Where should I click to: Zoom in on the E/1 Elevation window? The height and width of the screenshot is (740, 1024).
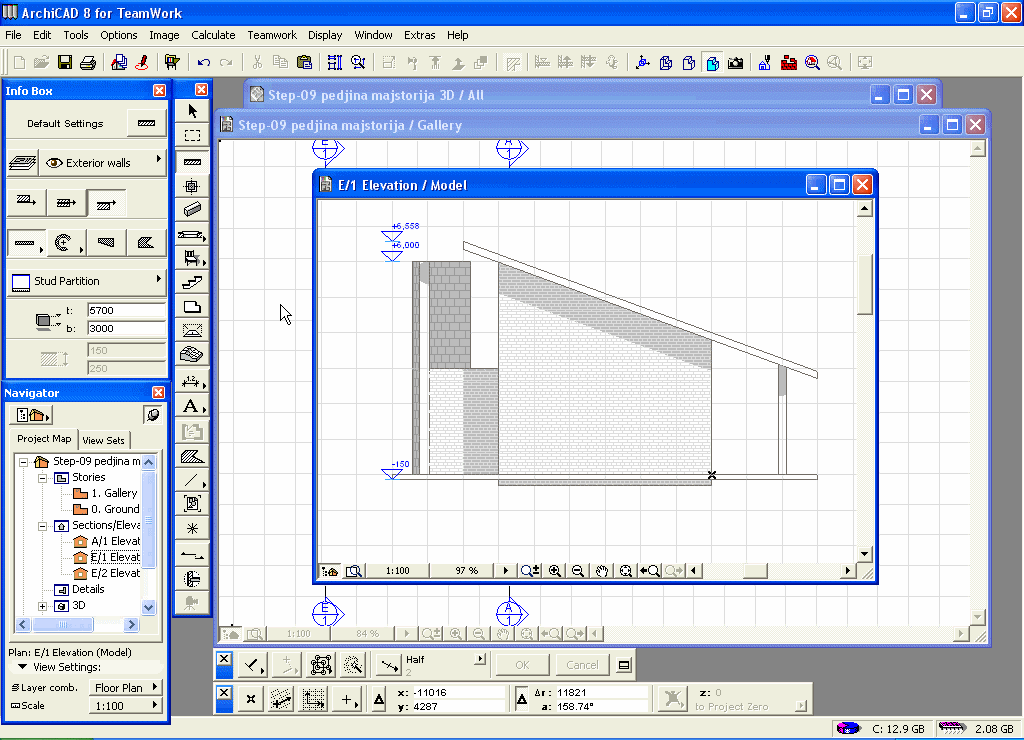555,571
